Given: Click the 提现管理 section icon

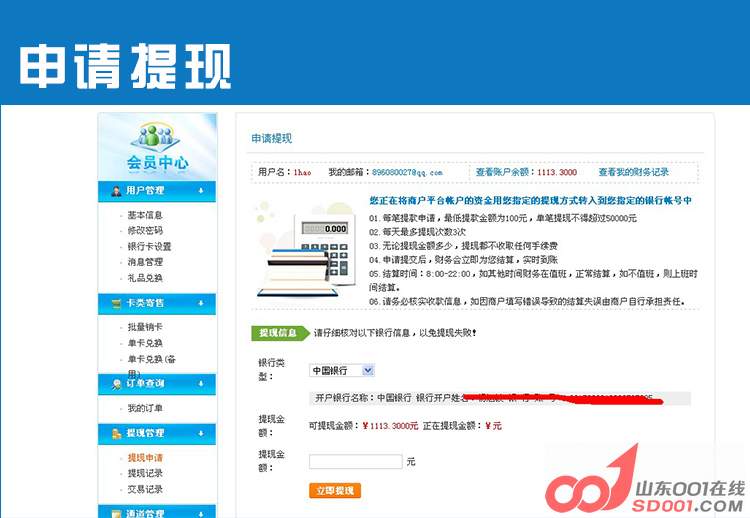Looking at the screenshot, I should 116,434.
